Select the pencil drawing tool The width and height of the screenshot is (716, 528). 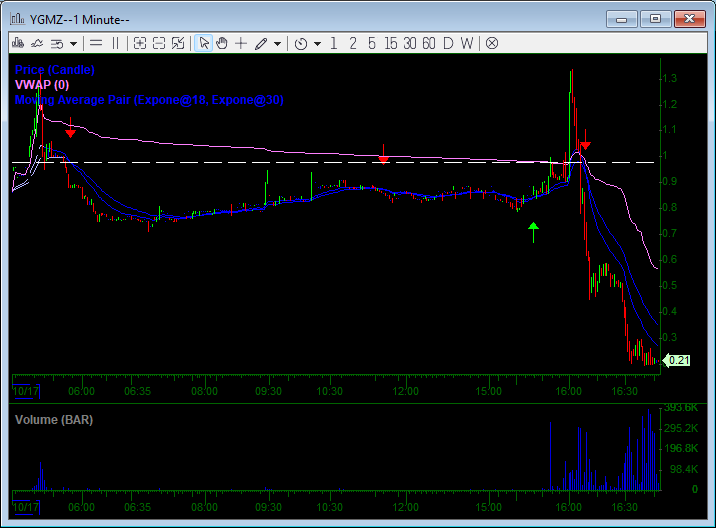coord(261,44)
